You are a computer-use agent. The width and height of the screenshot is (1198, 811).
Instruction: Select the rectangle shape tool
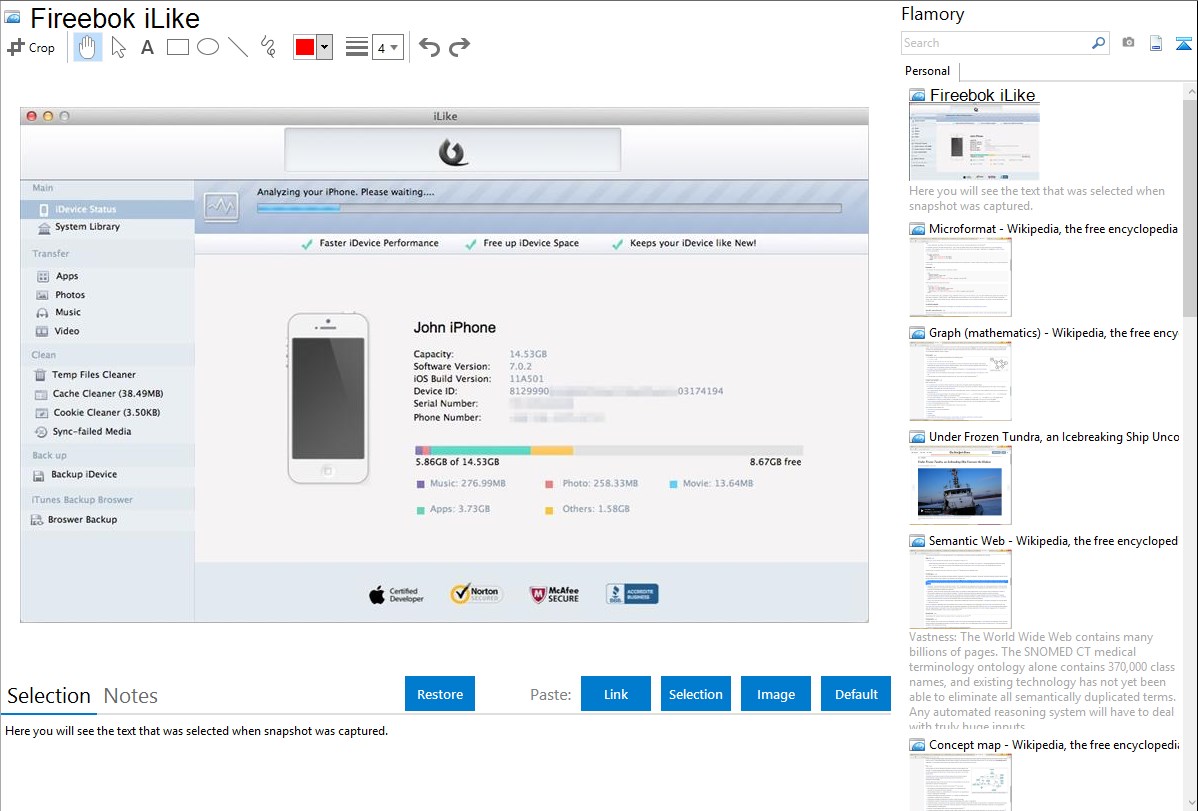tap(177, 47)
